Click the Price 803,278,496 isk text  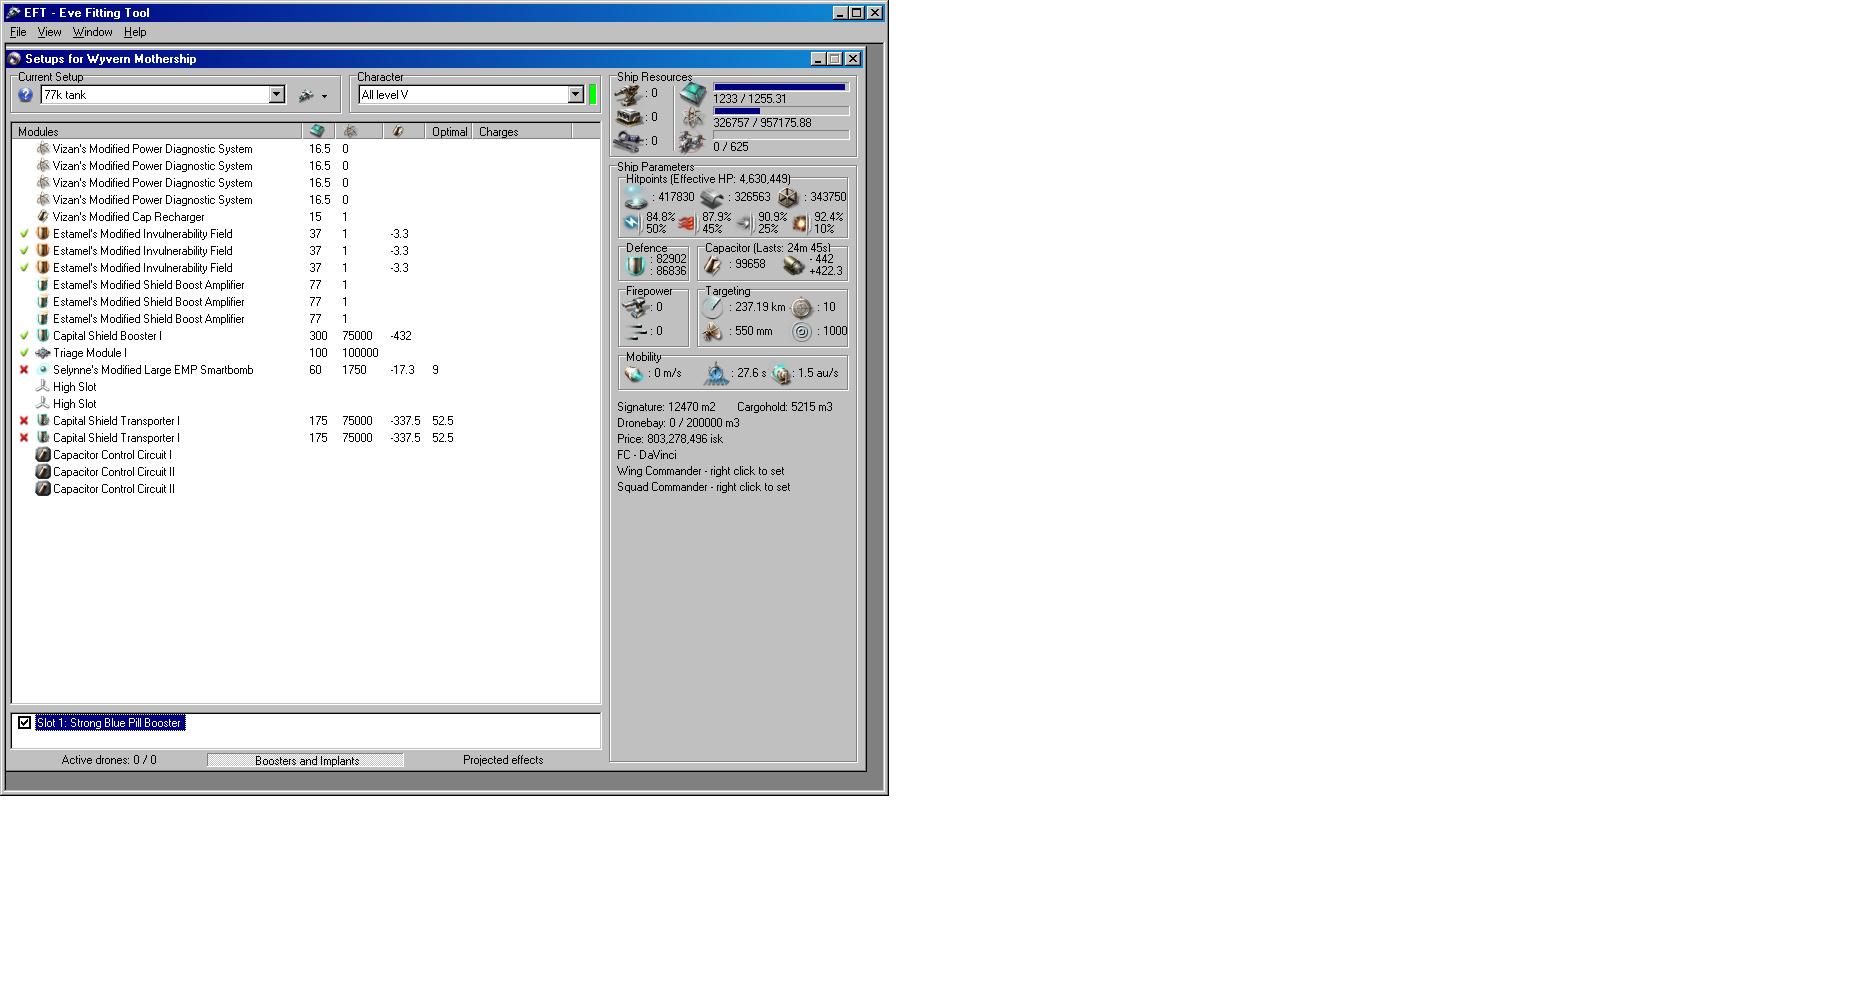[670, 439]
